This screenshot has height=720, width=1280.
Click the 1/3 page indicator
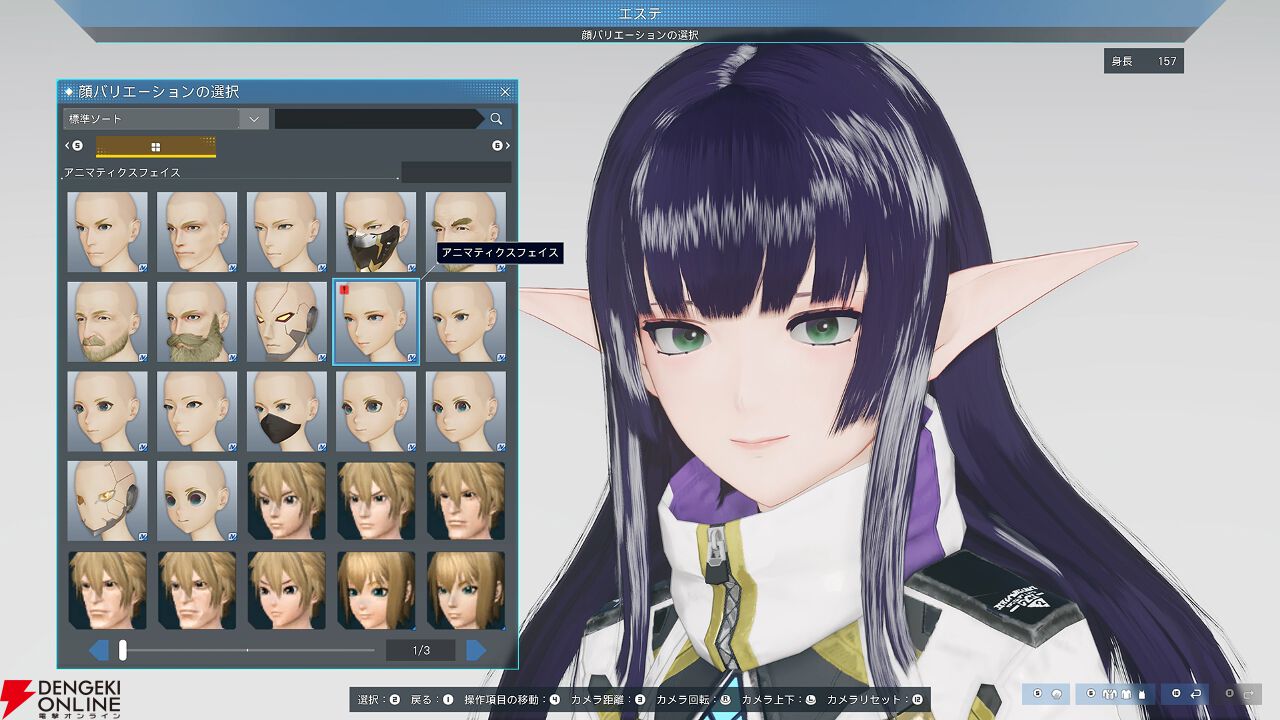(421, 651)
